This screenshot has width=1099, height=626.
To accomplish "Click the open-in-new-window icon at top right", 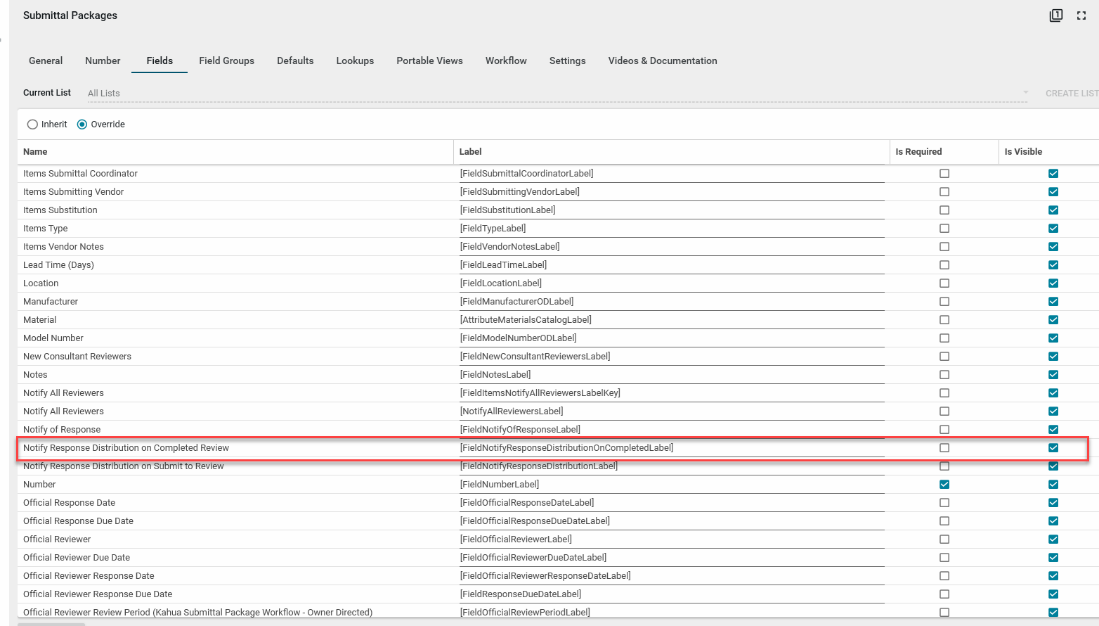I will [x=1056, y=15].
